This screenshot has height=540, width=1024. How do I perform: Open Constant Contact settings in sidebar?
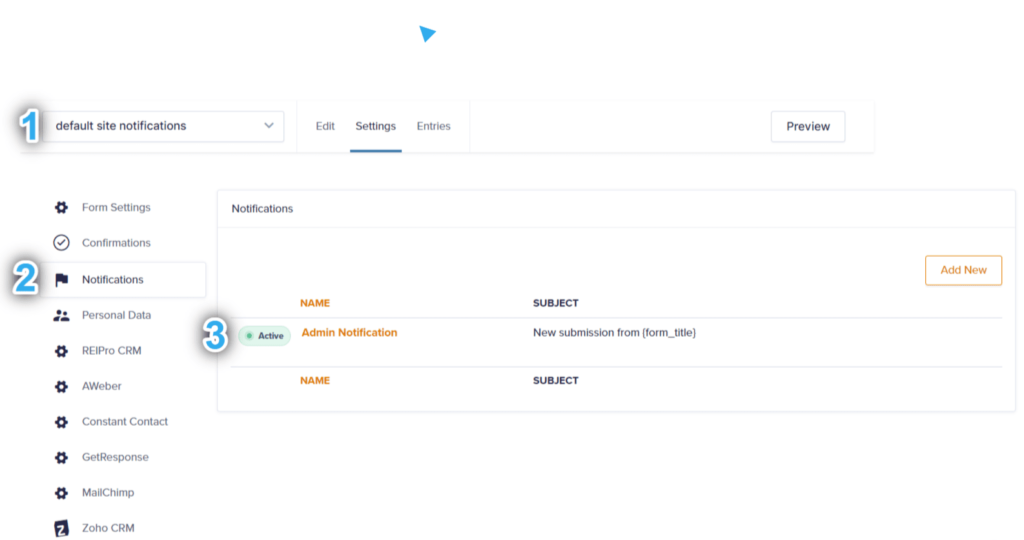point(124,422)
